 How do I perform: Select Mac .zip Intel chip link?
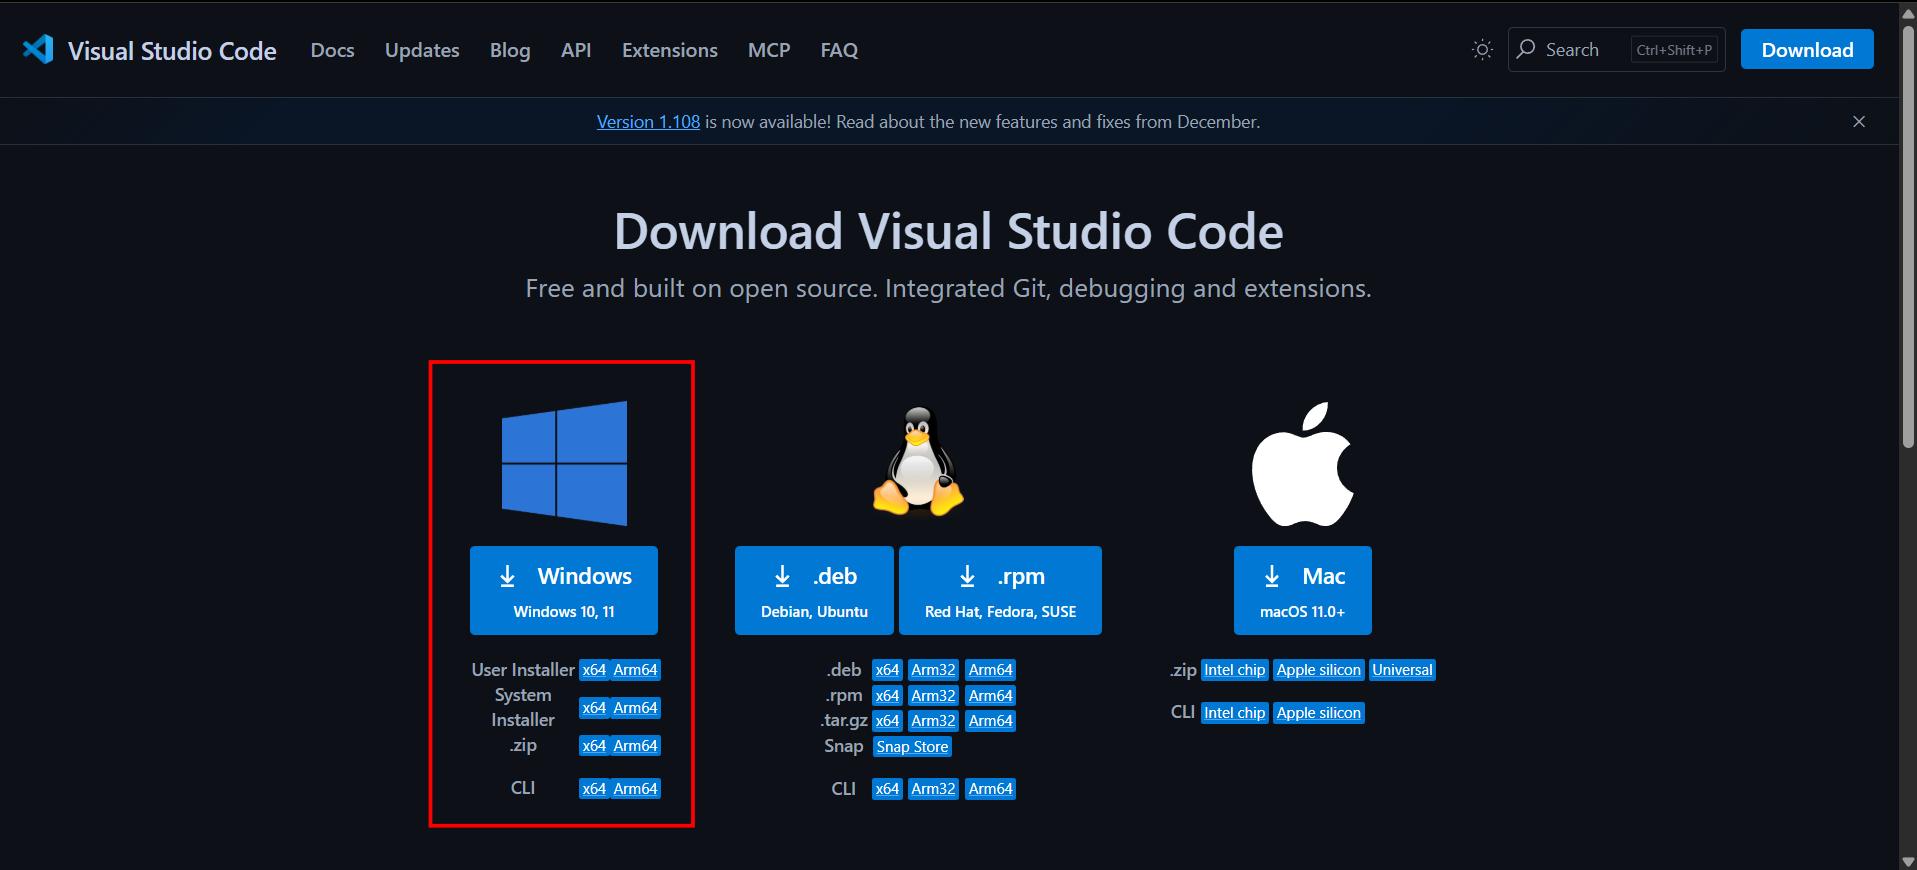[1234, 670]
